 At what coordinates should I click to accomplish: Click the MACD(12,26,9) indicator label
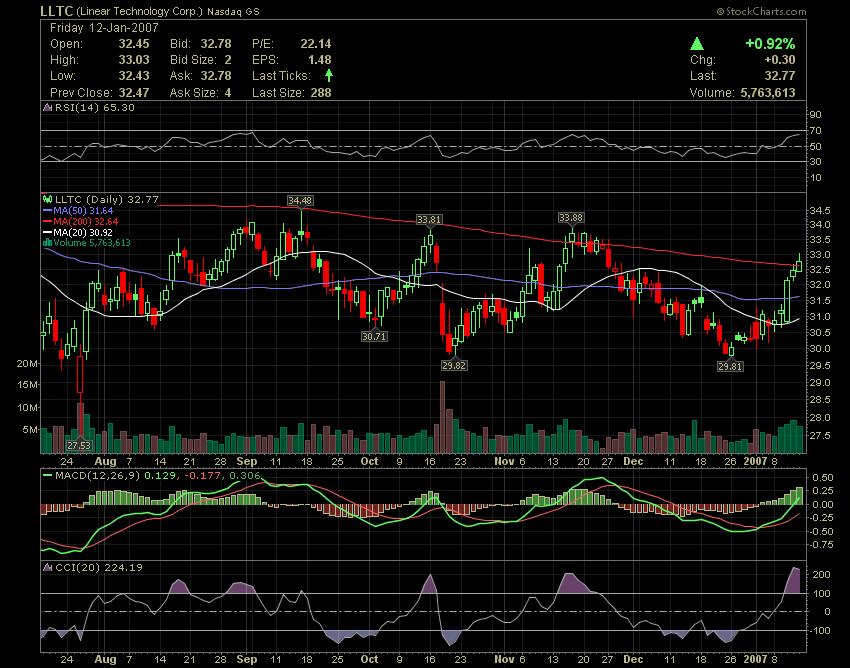(98, 476)
